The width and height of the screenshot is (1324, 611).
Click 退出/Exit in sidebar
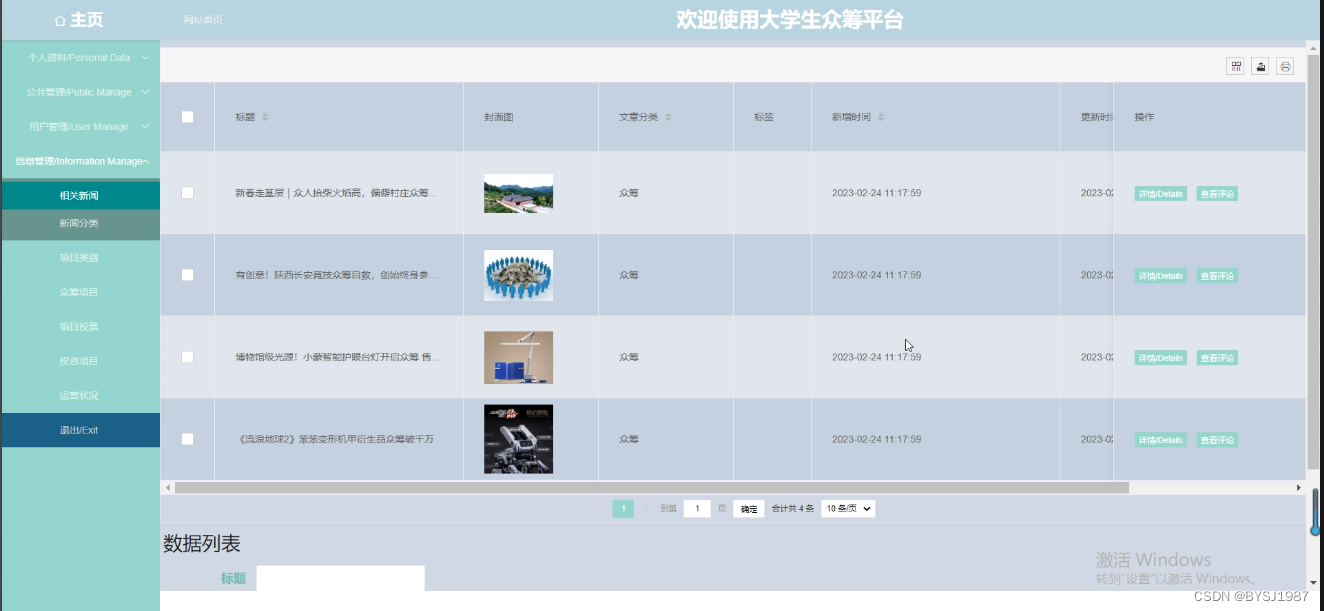(x=80, y=430)
